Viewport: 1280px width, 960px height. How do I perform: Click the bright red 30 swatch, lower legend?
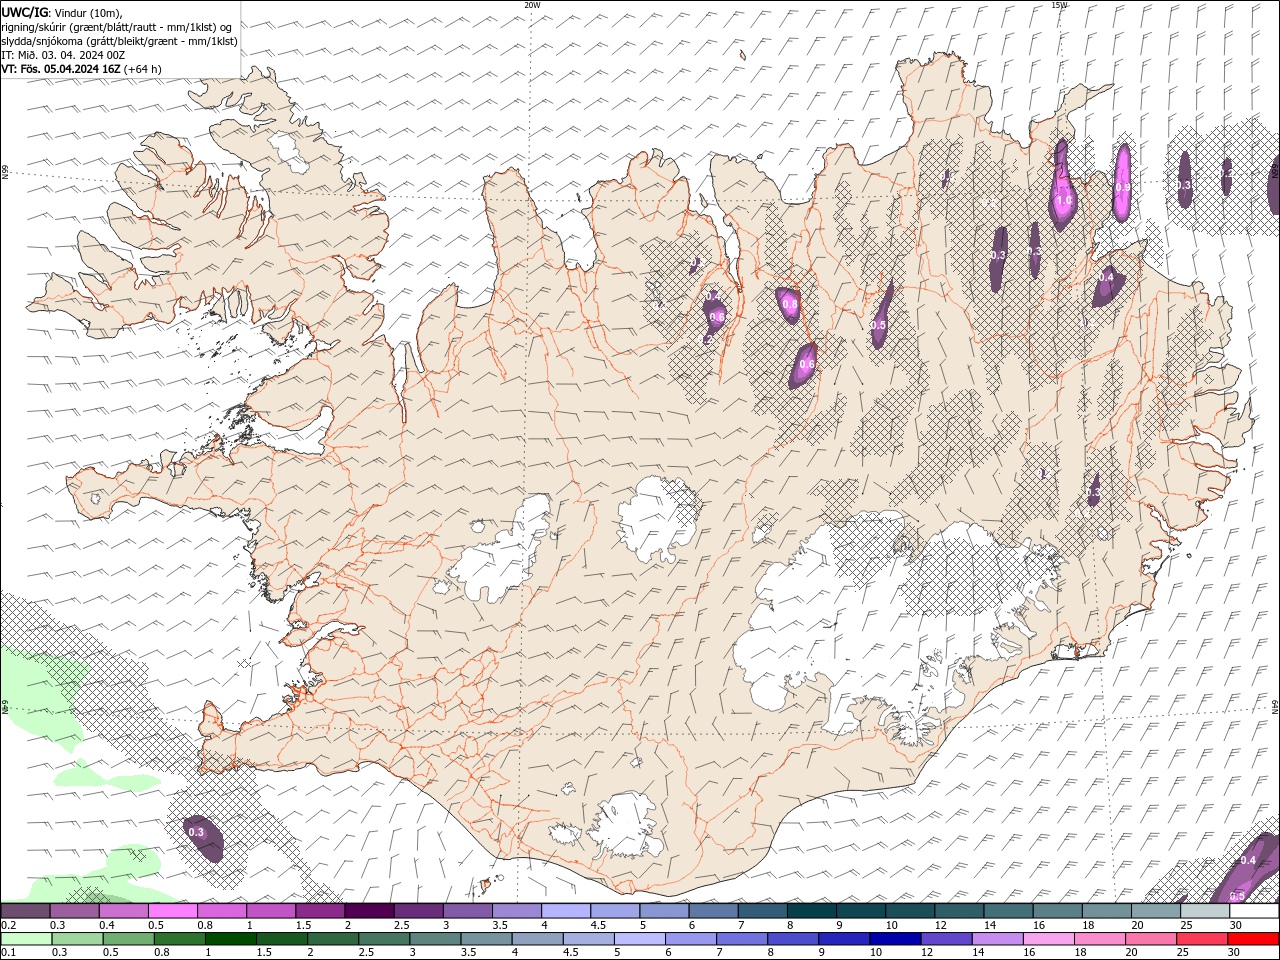click(1253, 939)
